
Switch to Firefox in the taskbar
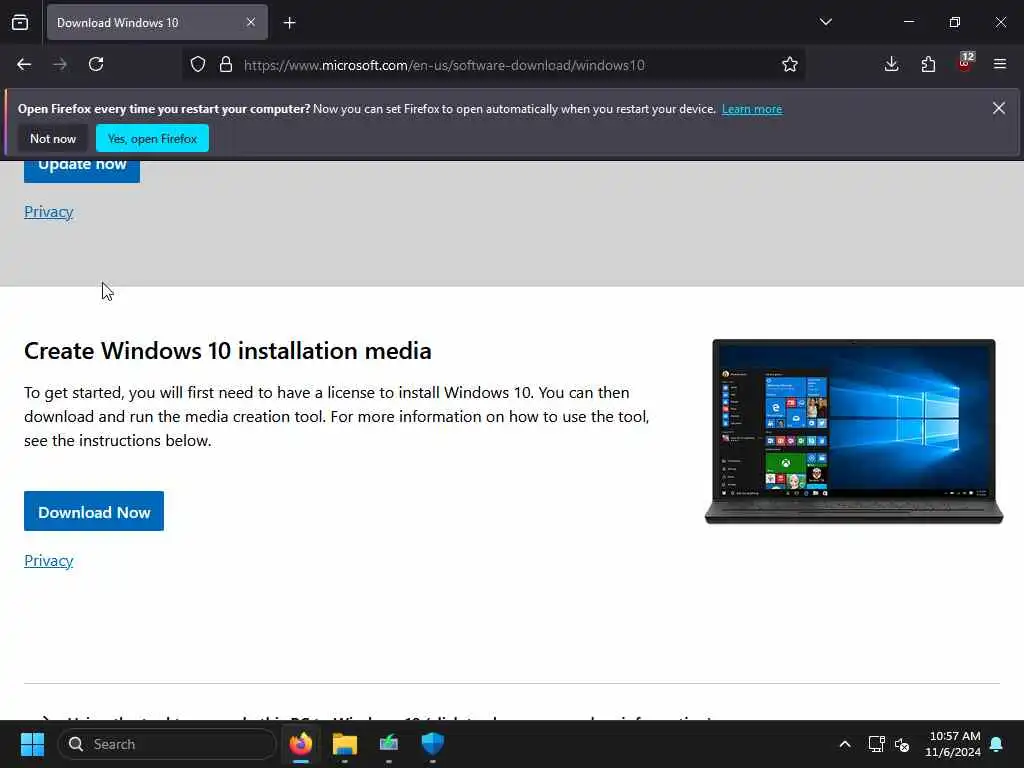pos(301,744)
